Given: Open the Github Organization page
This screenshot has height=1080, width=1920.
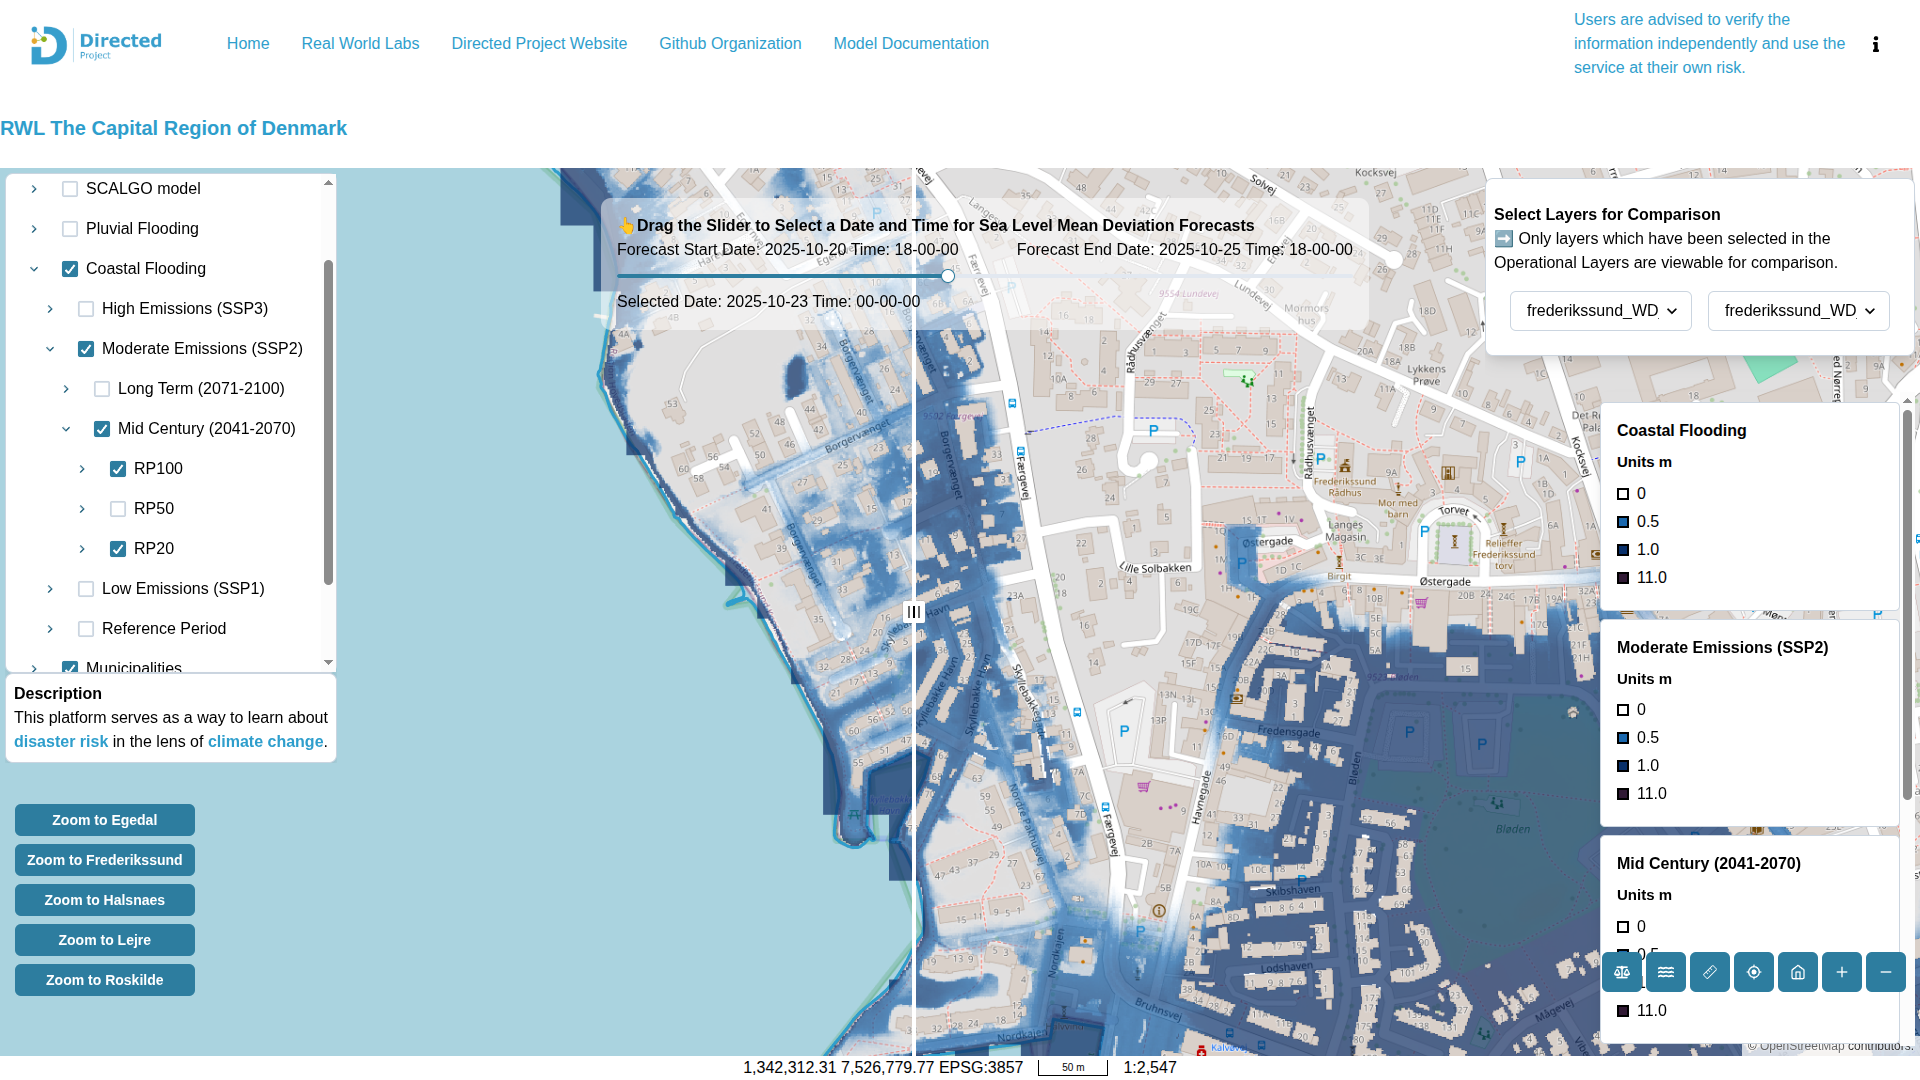Looking at the screenshot, I should point(730,43).
